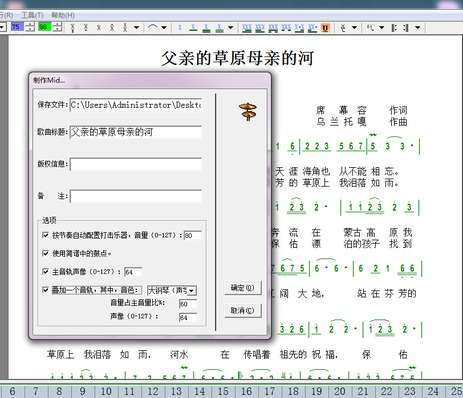Click the ornament symbol icon in toolbar

[343, 28]
